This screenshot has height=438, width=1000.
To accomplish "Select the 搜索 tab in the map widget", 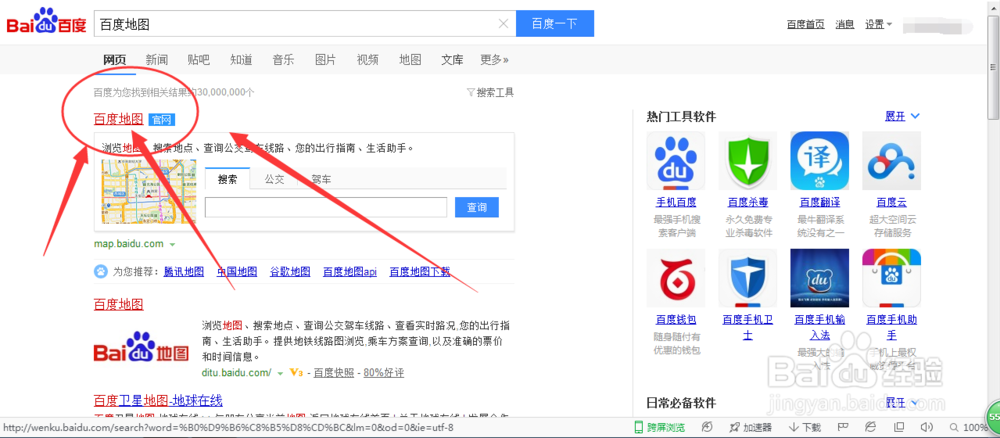I will [227, 179].
